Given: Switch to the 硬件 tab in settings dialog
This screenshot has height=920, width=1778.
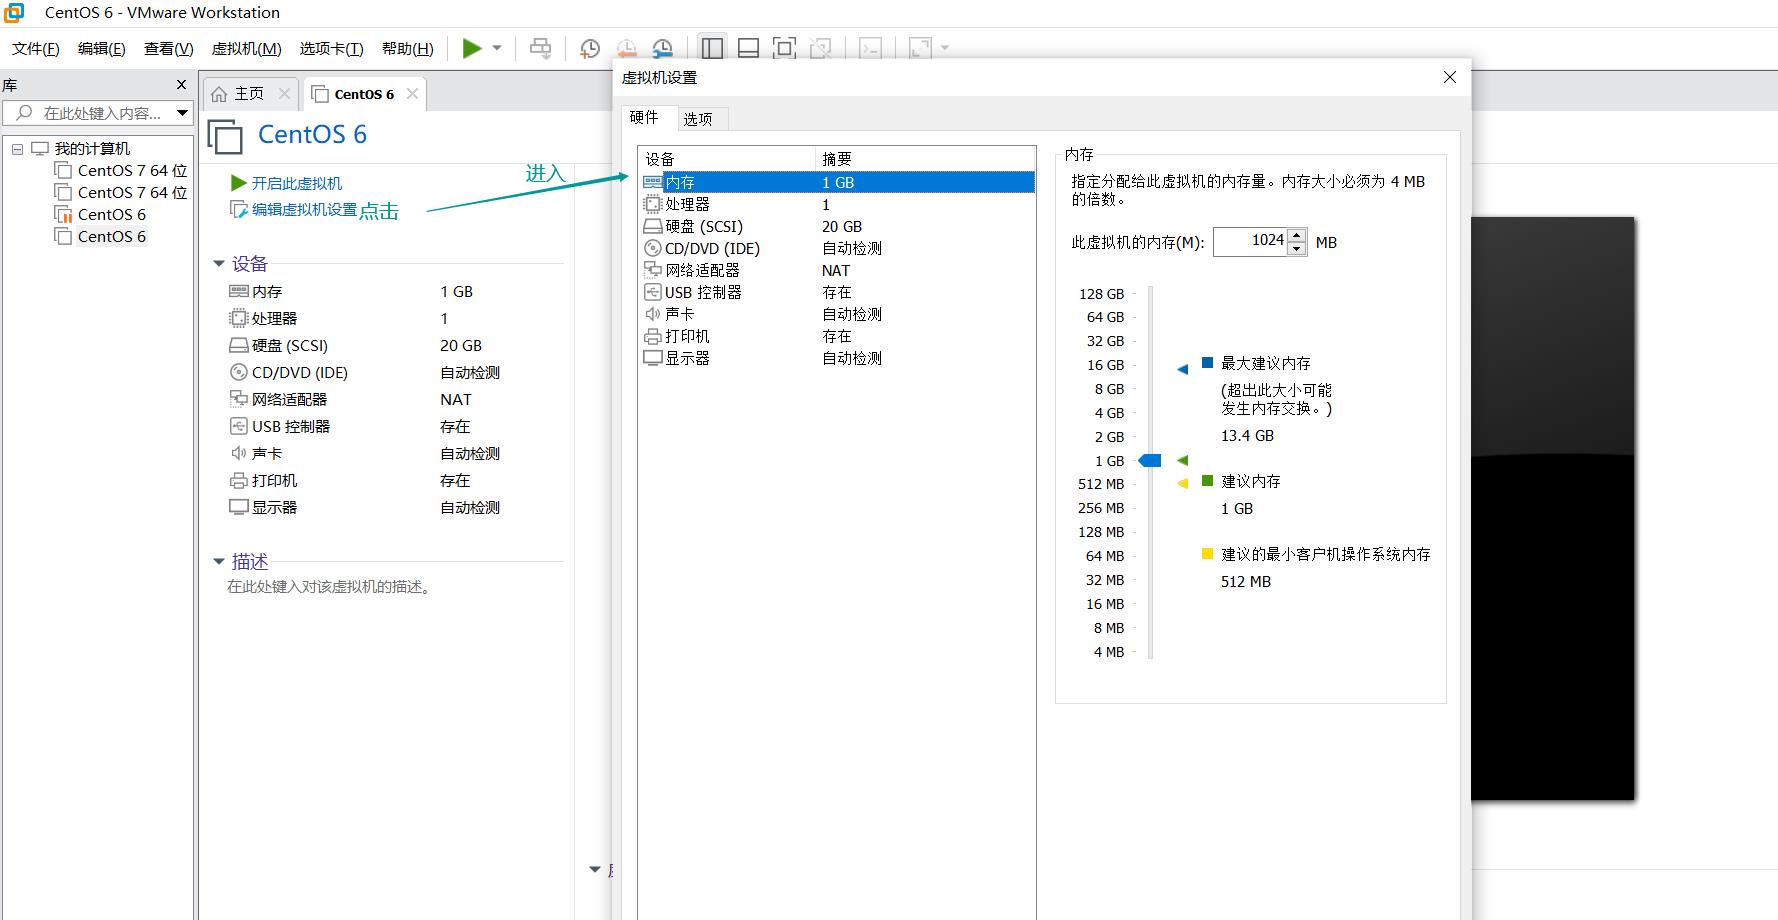Looking at the screenshot, I should tap(644, 118).
